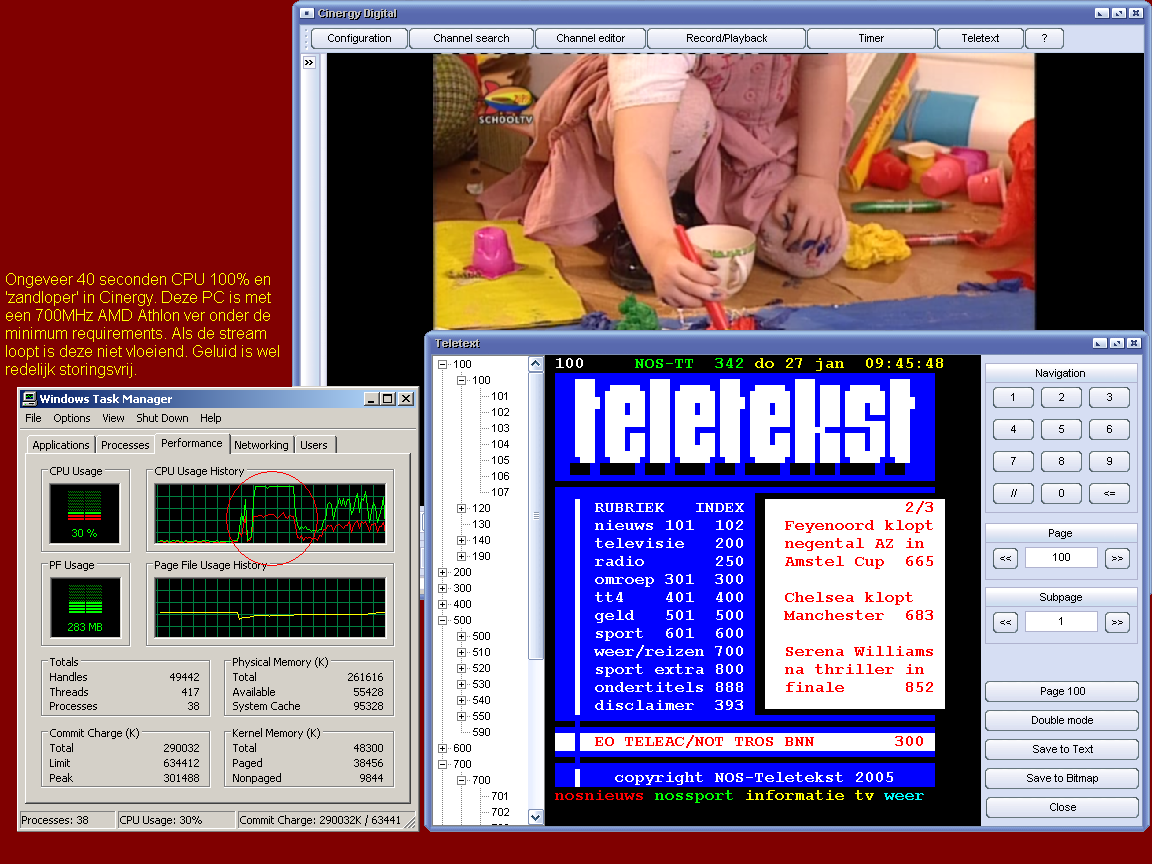Screen dimensions: 1152x864
Task: Expand the 120 tree node
Action: pyautogui.click(x=461, y=508)
